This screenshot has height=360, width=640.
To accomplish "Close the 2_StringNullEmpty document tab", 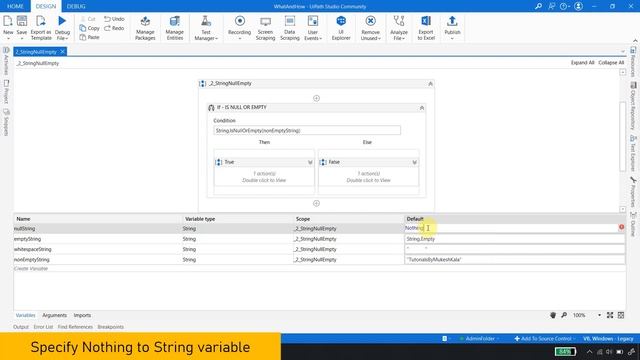I will coord(62,51).
